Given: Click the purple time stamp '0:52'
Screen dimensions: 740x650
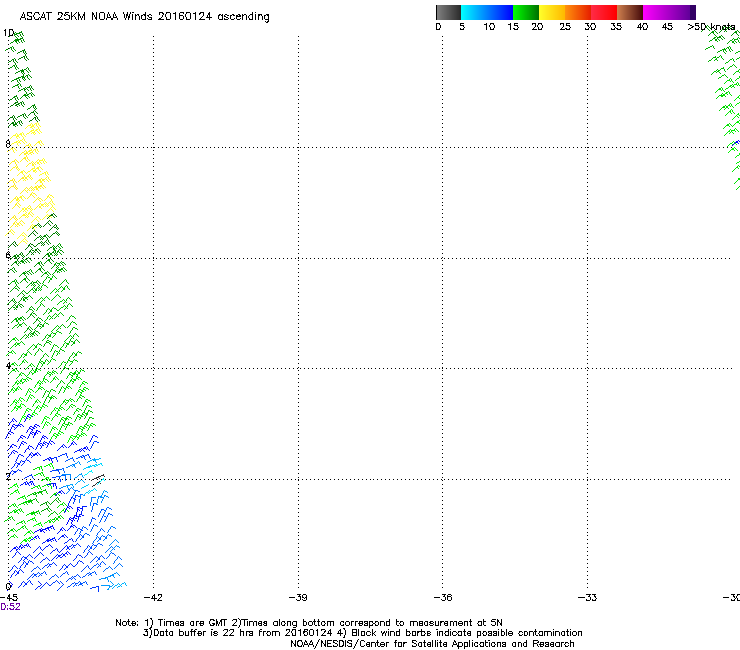Looking at the screenshot, I should point(10,607).
